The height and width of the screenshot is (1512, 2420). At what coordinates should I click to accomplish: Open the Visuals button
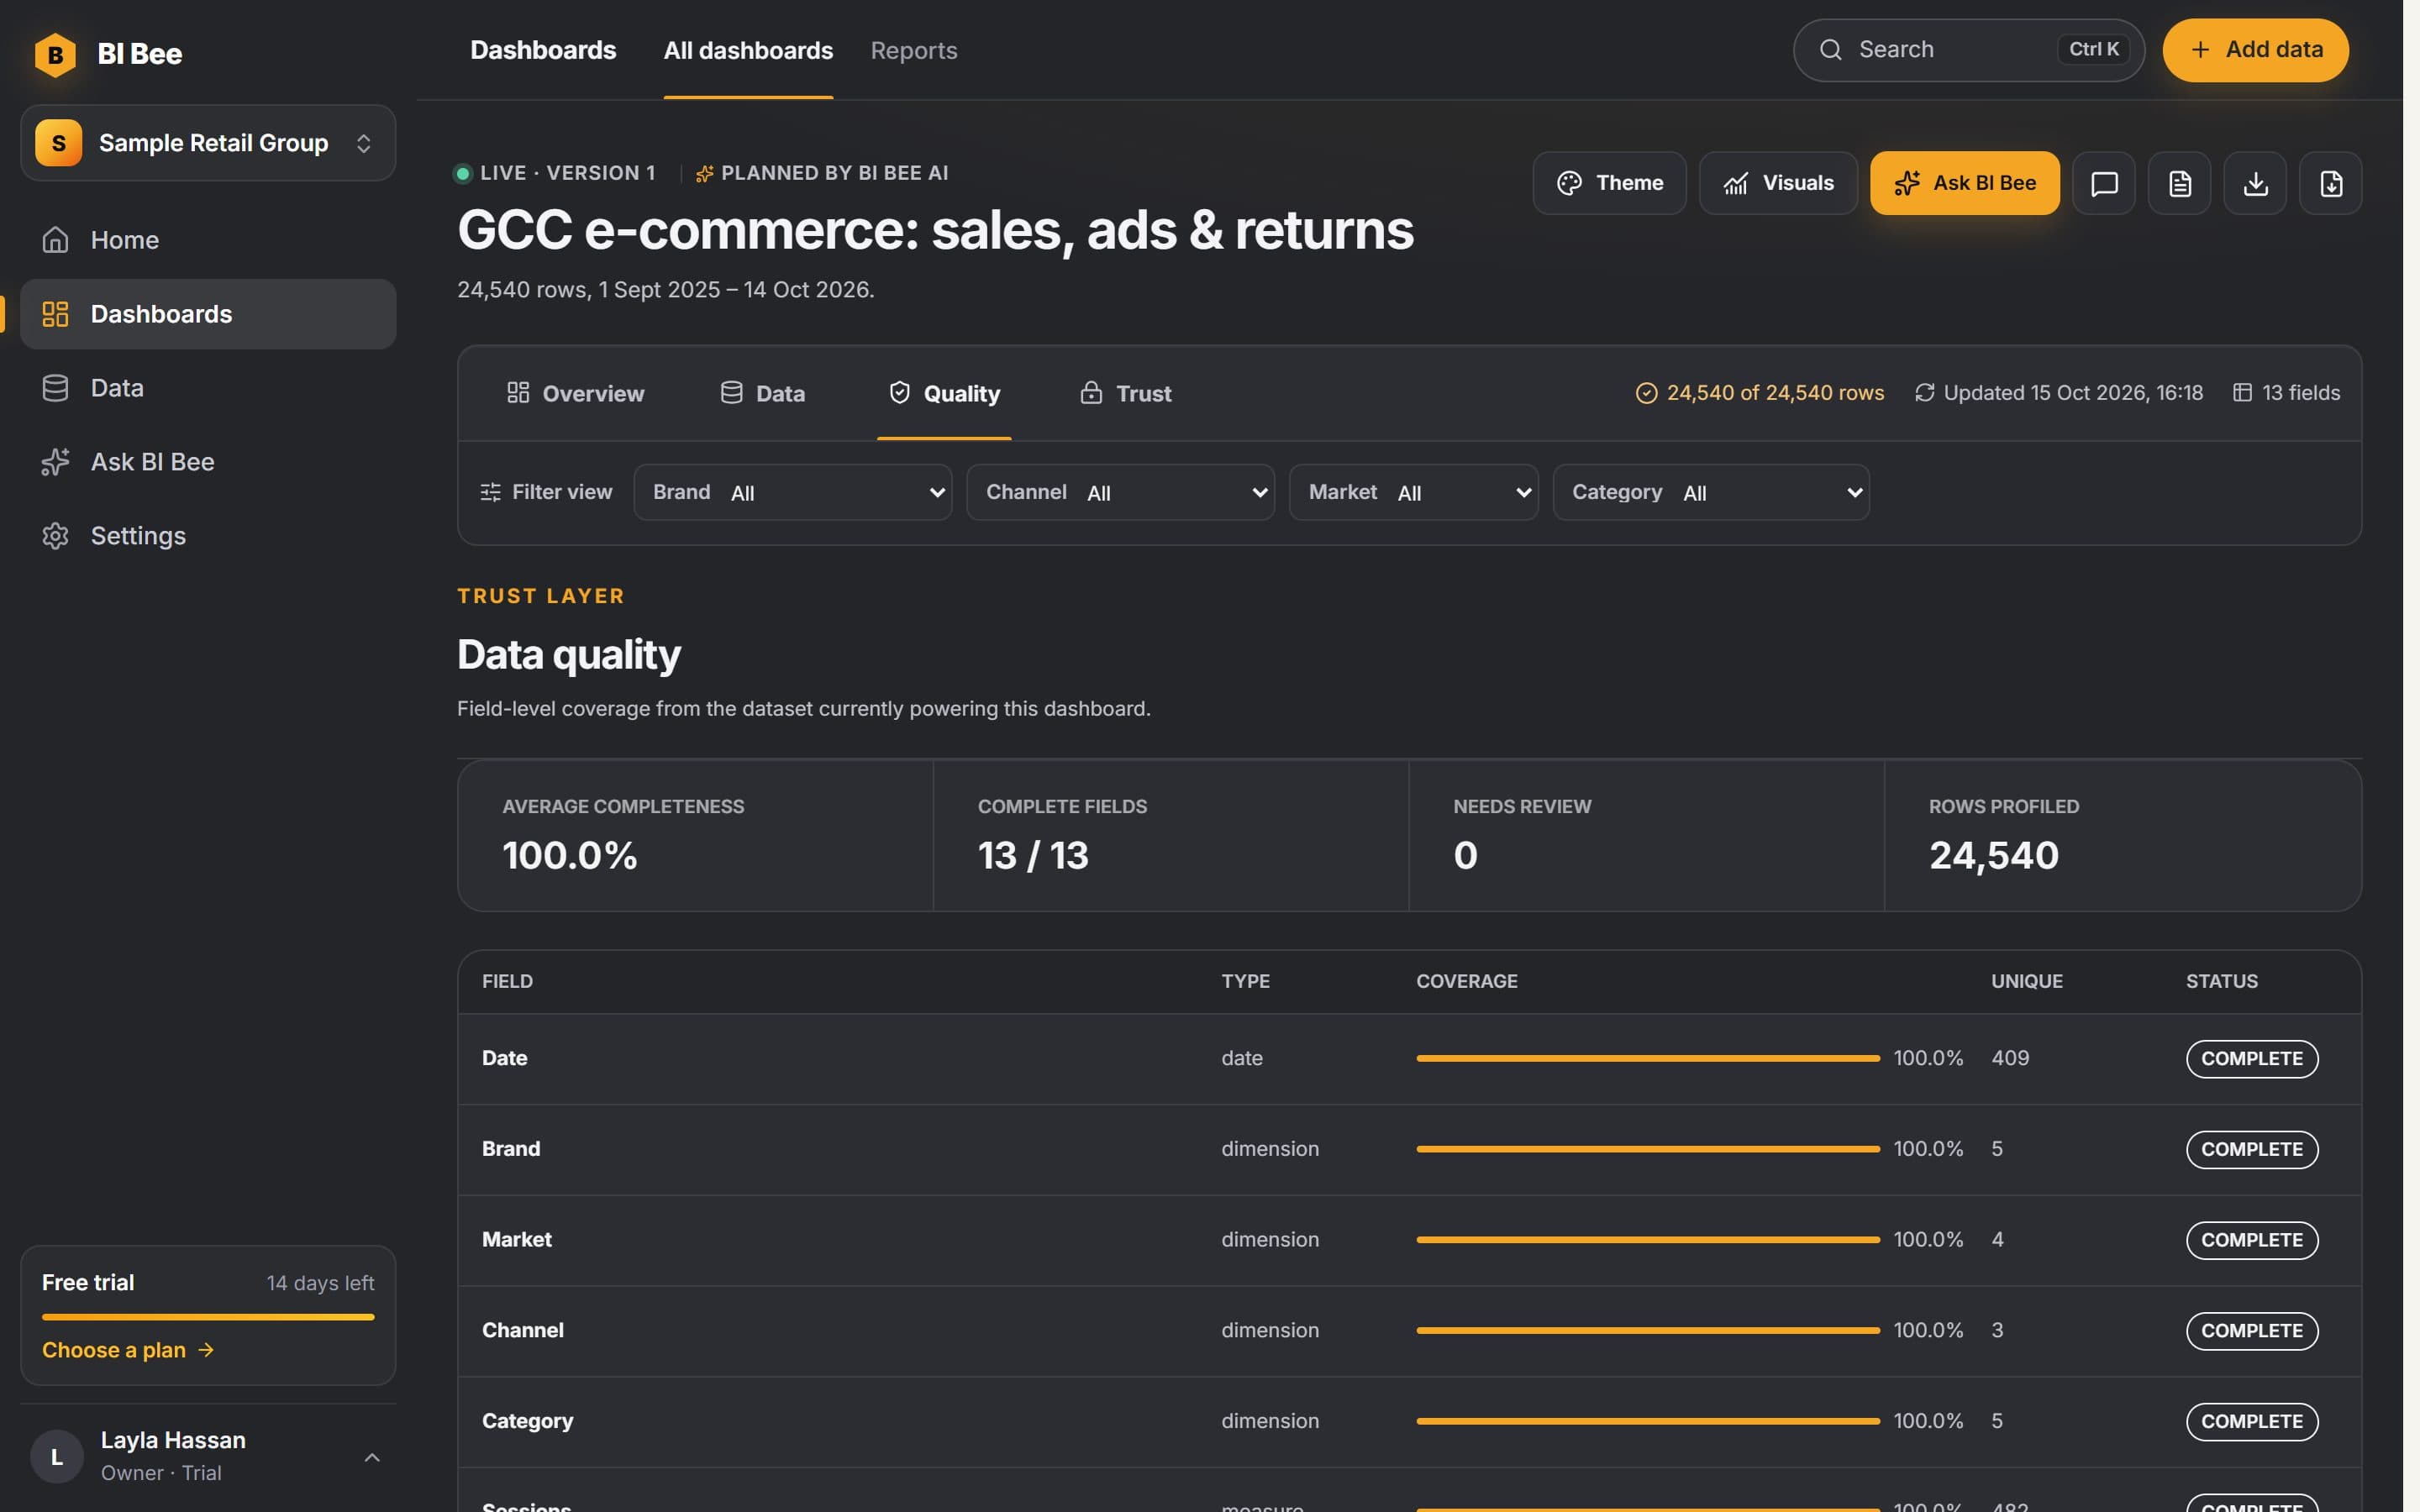(1778, 183)
